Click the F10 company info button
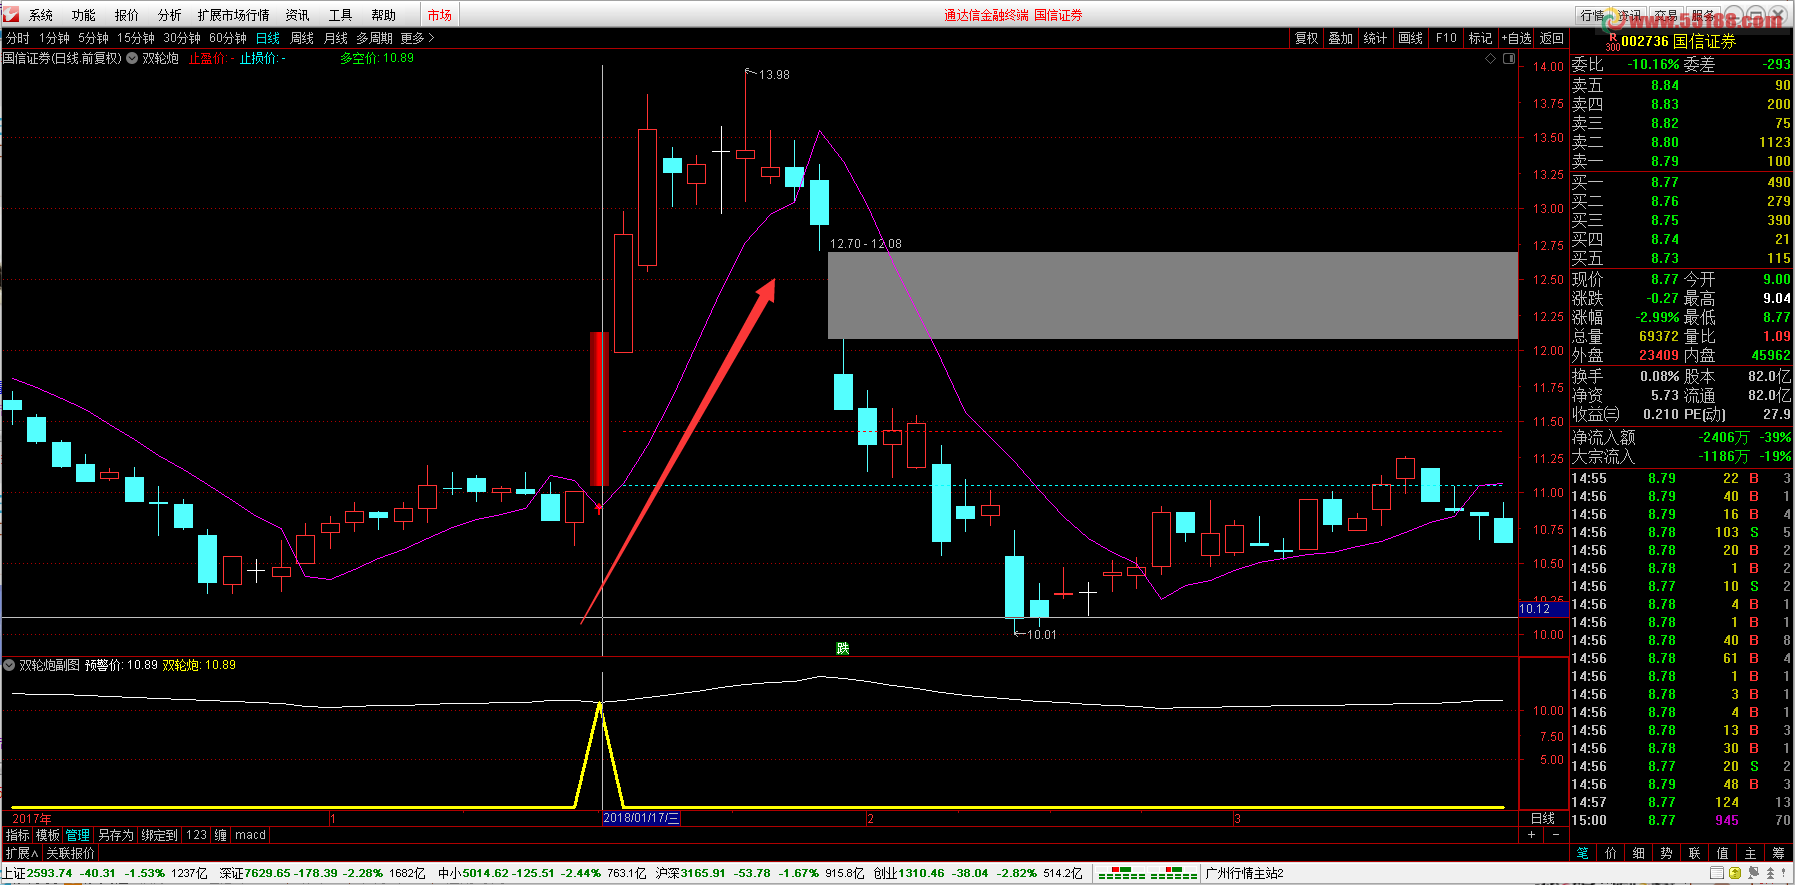 (1446, 38)
